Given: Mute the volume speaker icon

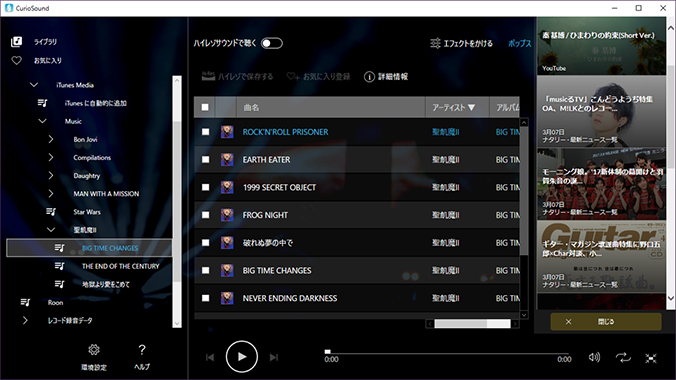Looking at the screenshot, I should pos(594,357).
